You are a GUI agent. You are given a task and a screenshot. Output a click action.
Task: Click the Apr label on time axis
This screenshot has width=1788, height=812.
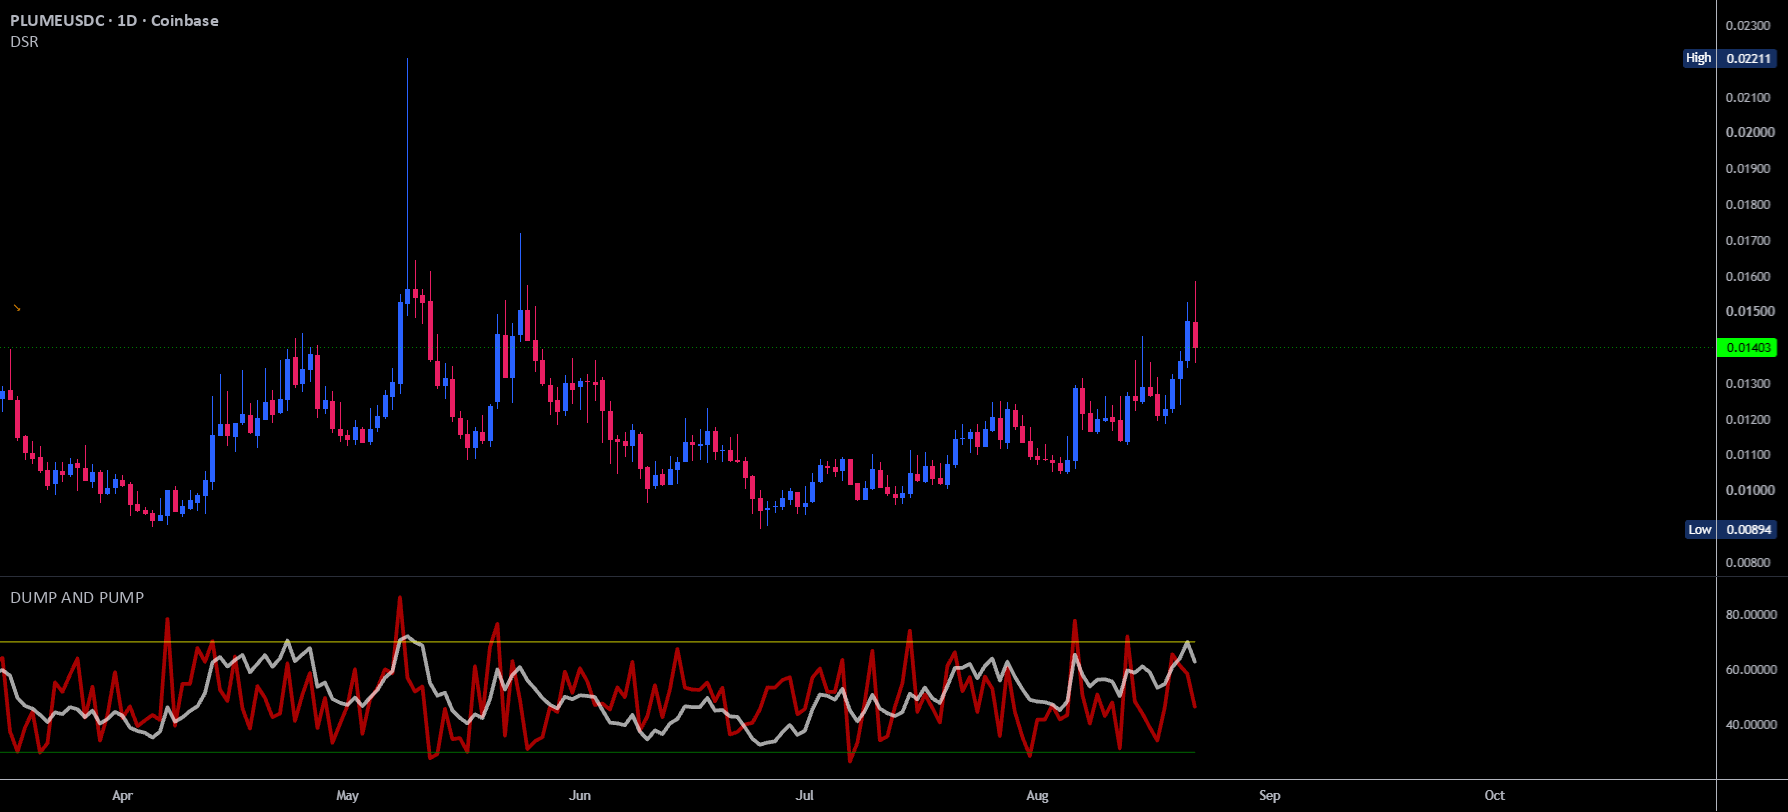pos(122,795)
